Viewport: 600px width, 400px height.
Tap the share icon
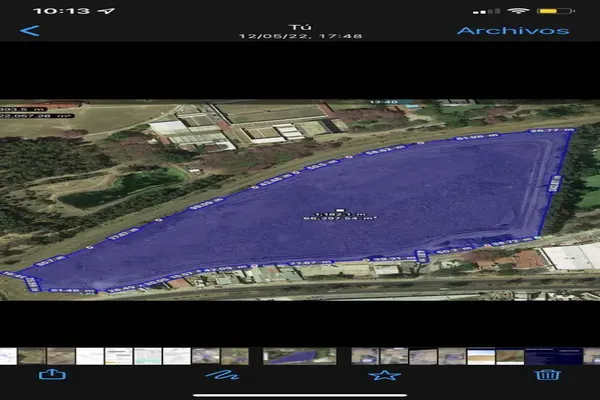51,375
